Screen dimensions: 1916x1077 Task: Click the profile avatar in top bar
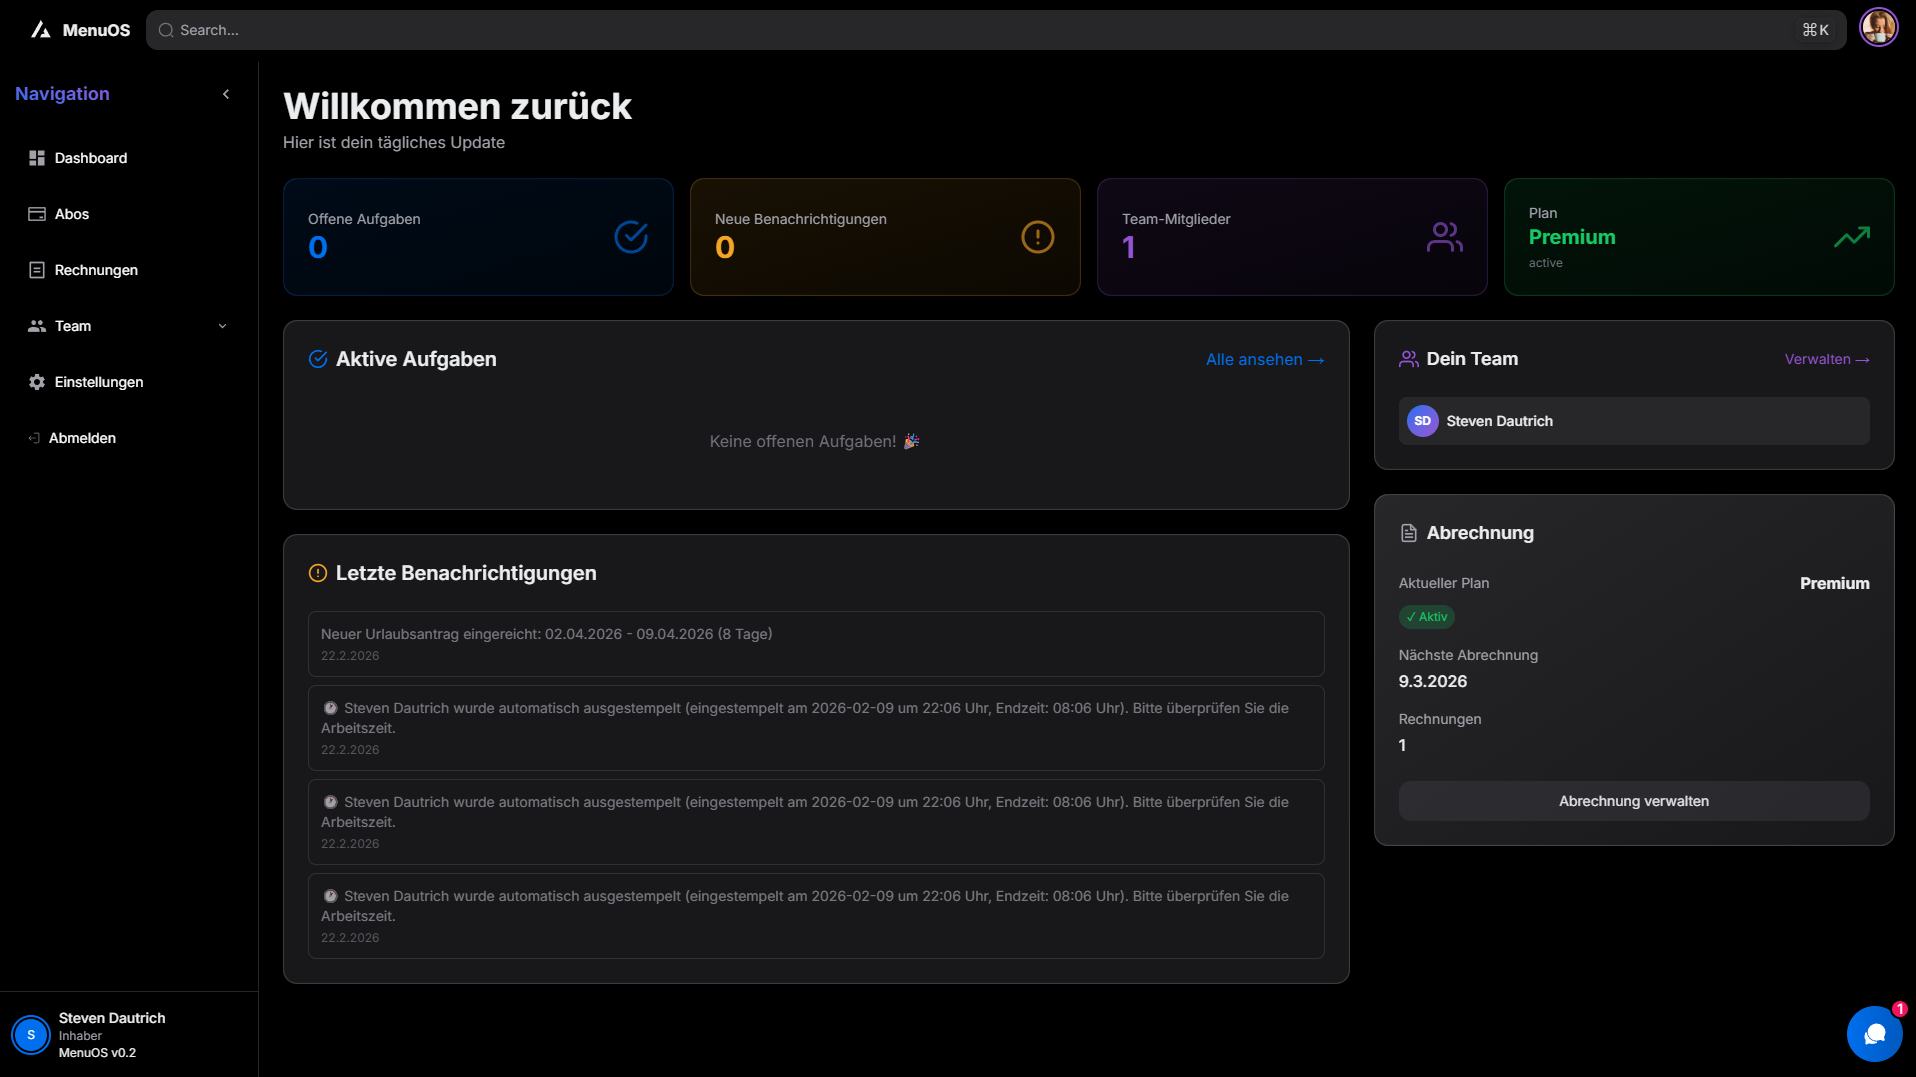point(1879,27)
